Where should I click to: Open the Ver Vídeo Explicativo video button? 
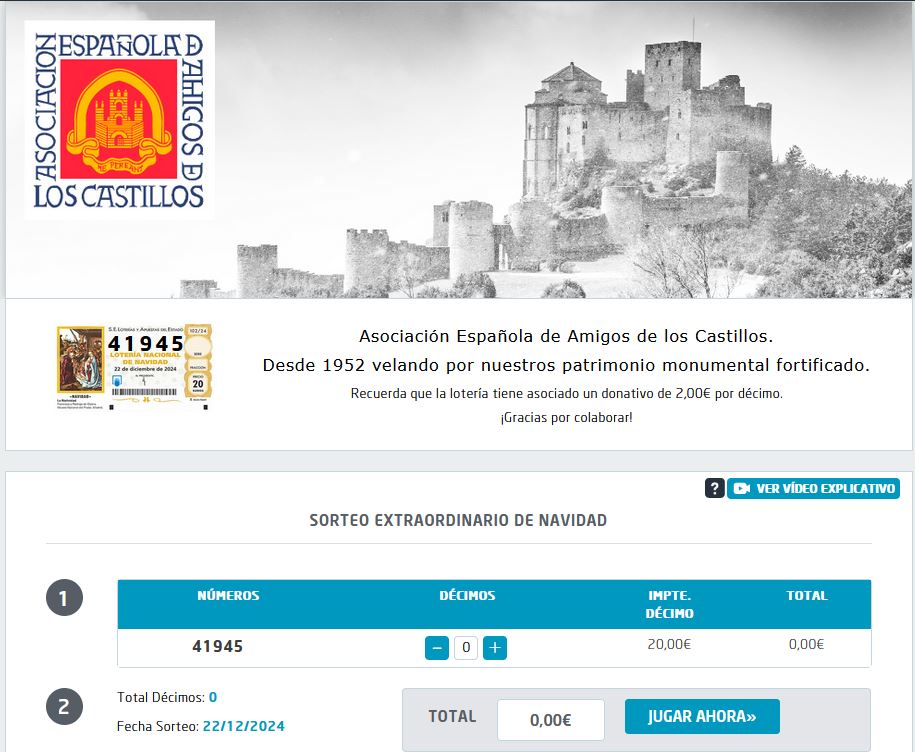[813, 488]
